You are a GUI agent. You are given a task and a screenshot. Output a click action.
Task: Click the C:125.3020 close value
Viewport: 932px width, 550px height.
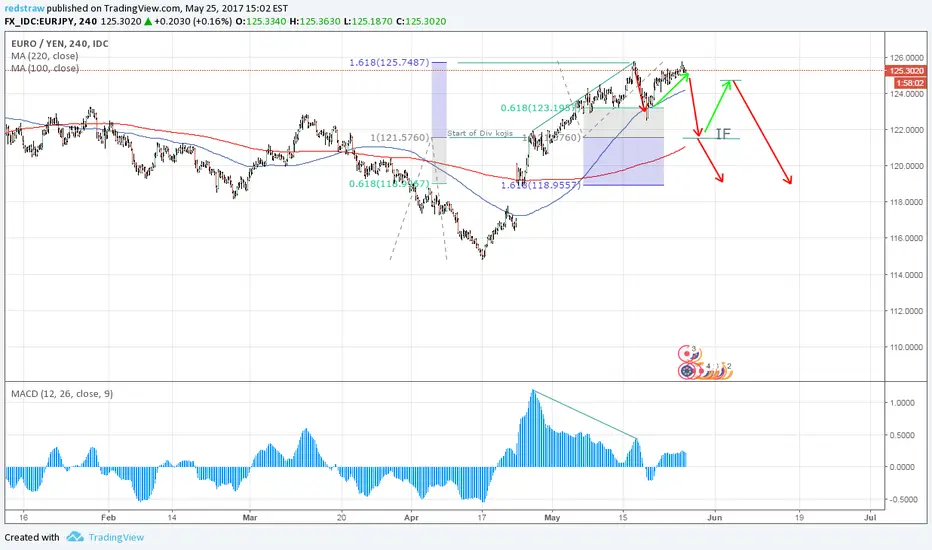coord(421,21)
